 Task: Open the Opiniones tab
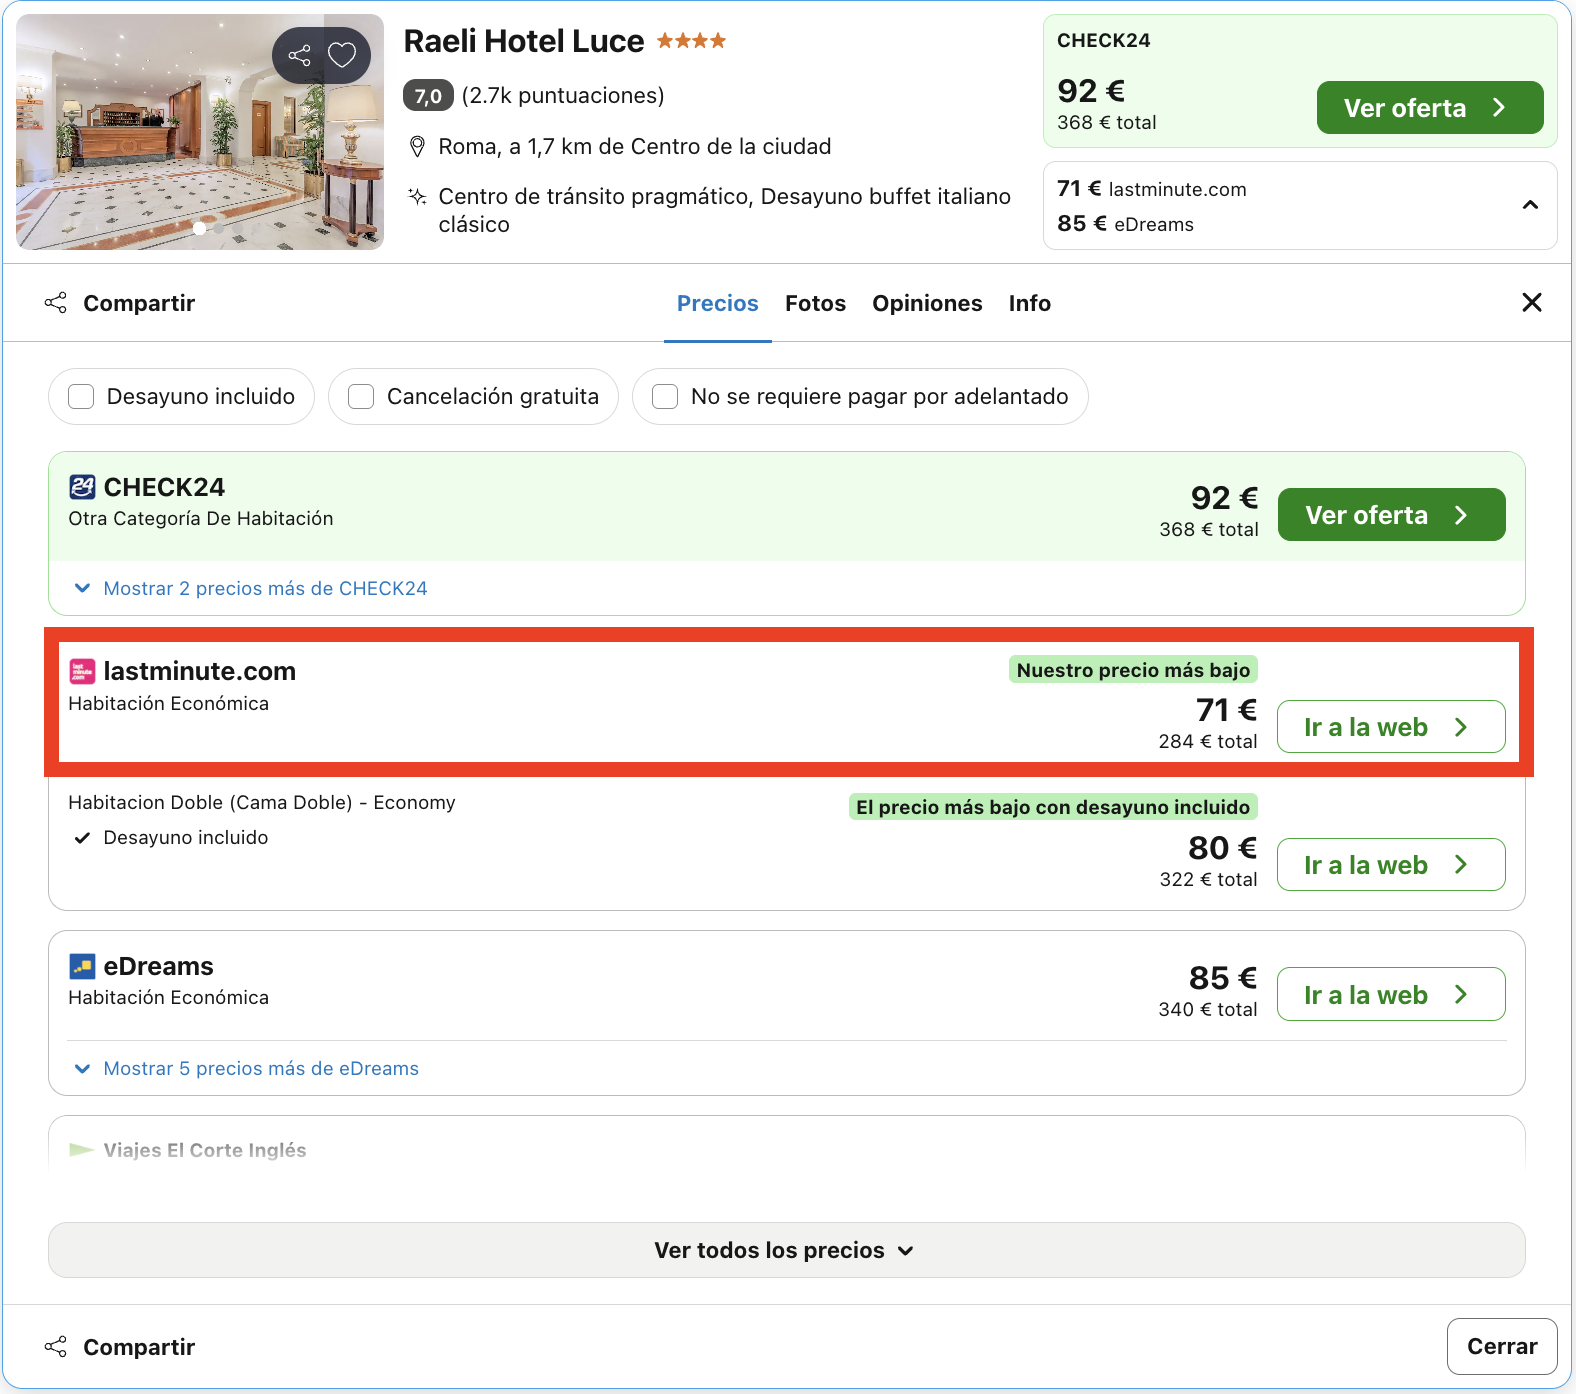927,303
